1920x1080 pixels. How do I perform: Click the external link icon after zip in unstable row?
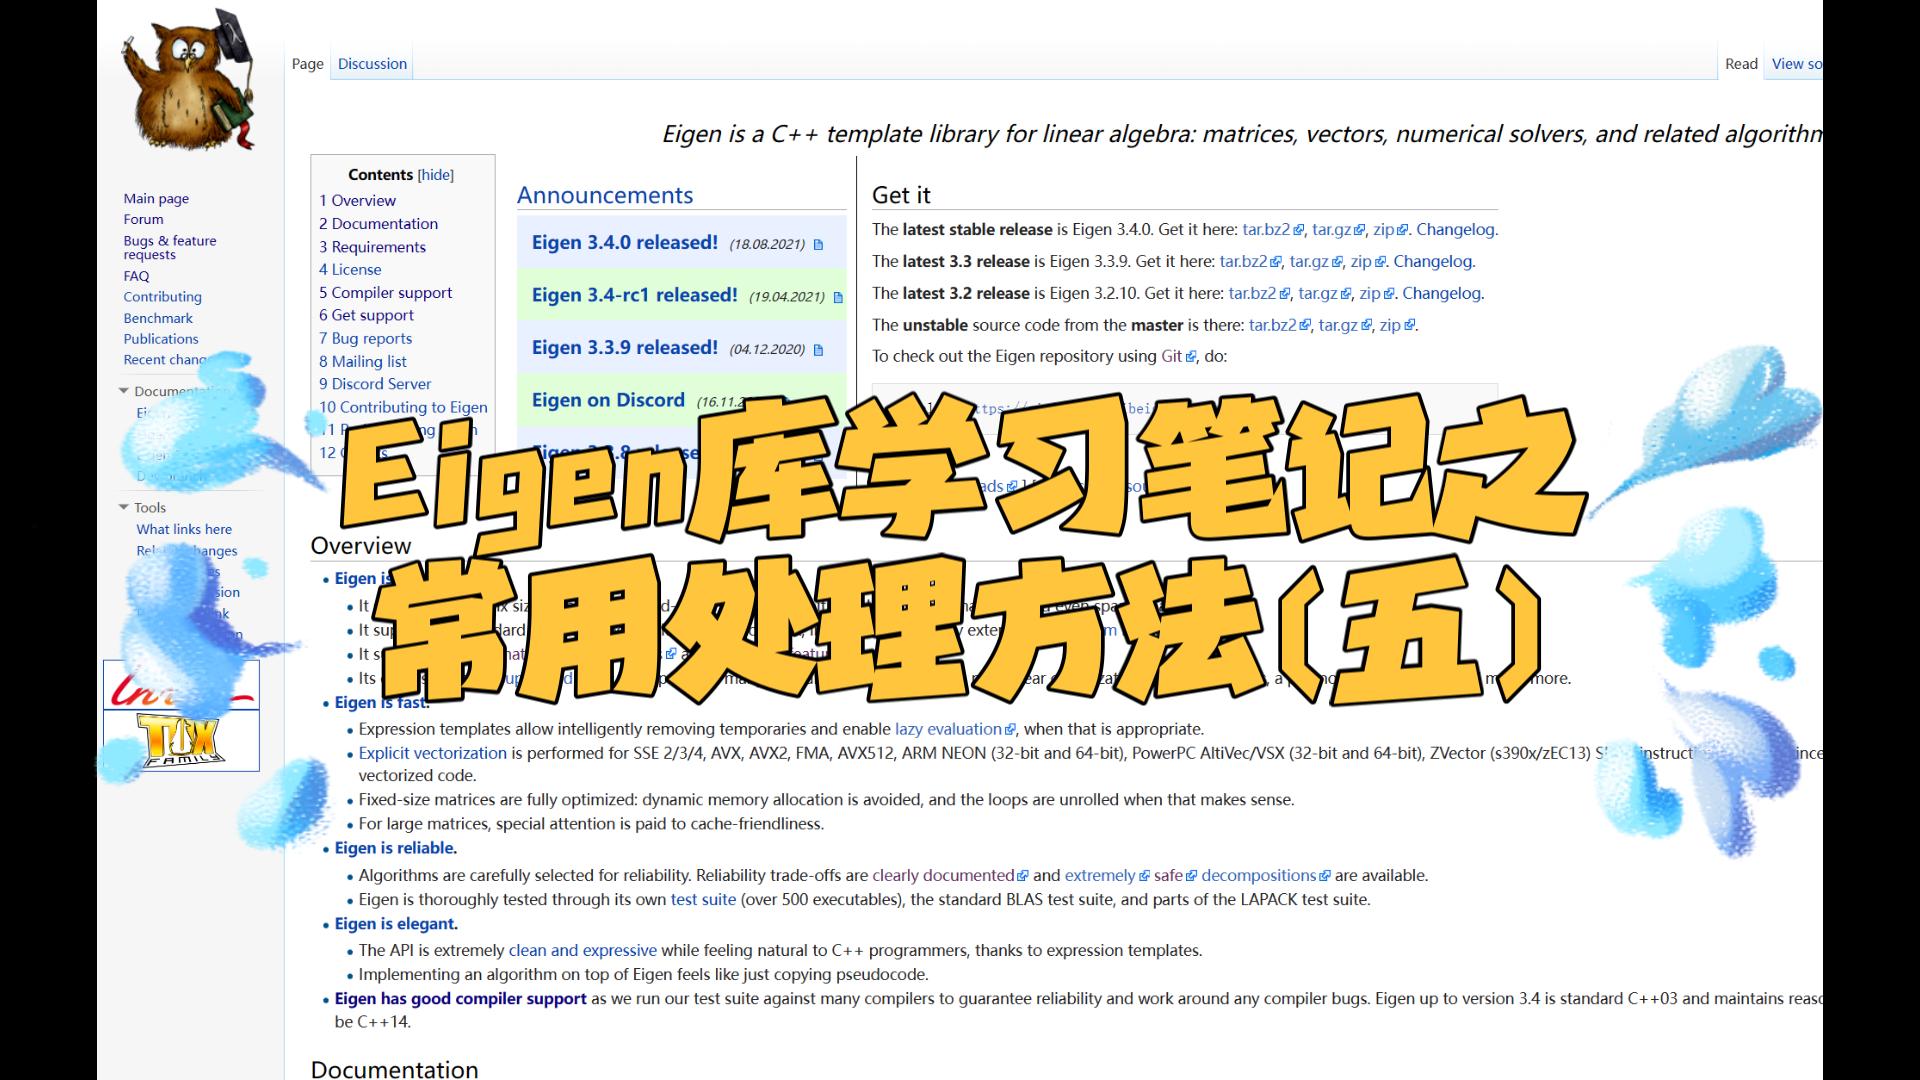[1410, 325]
